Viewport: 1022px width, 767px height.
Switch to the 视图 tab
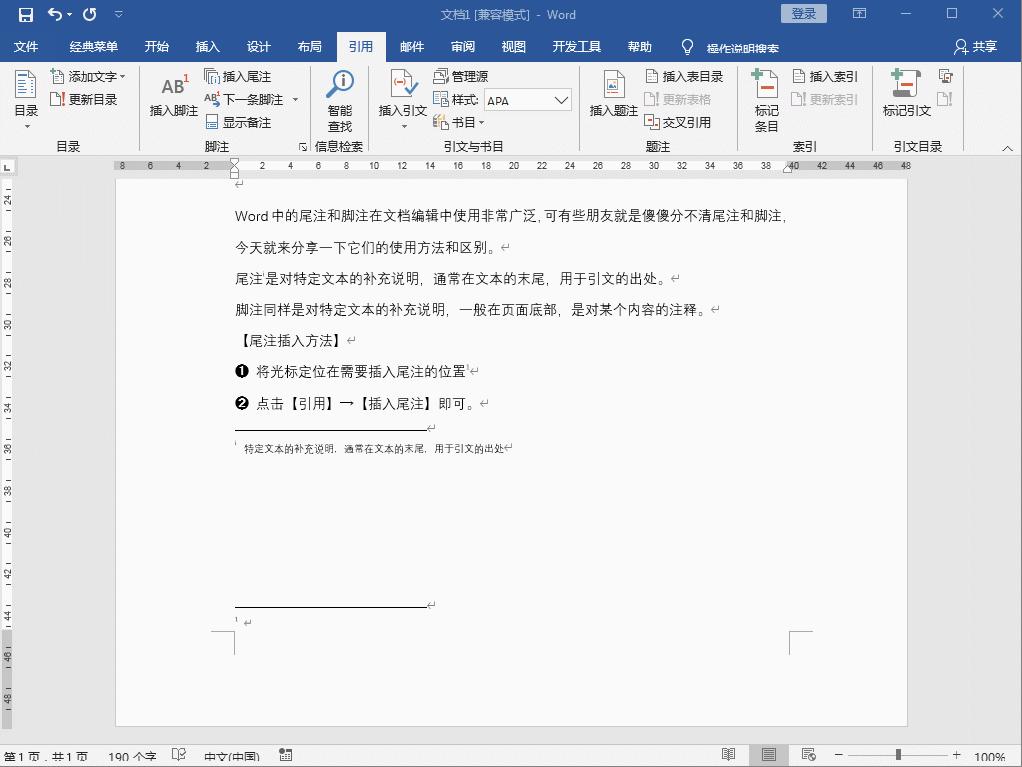point(514,47)
